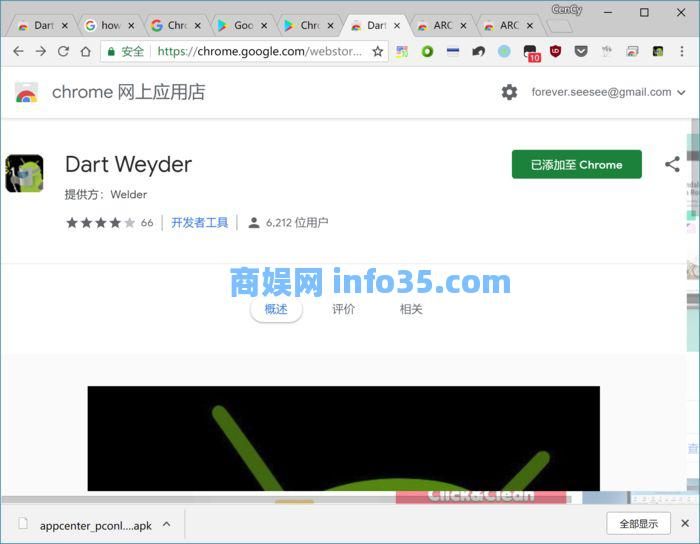Click the 已添加至 Chrome button
Screen dimensions: 700x544
[576, 165]
